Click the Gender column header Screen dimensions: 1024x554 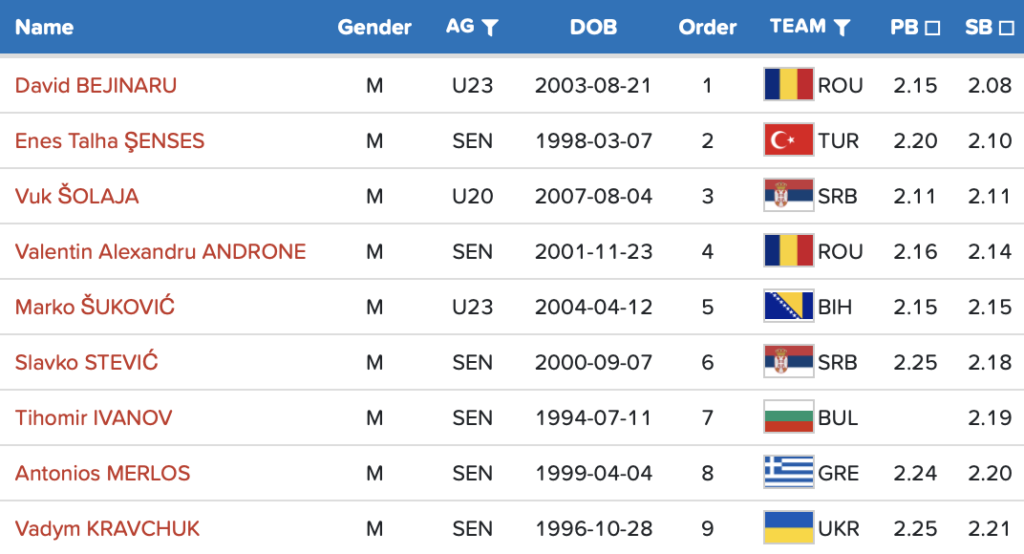pos(374,27)
